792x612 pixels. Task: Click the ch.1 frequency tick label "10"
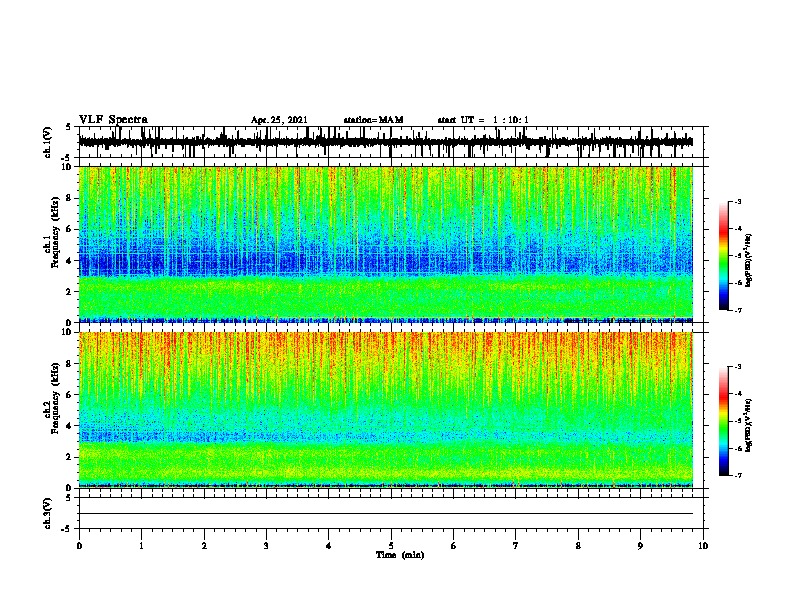coord(68,167)
